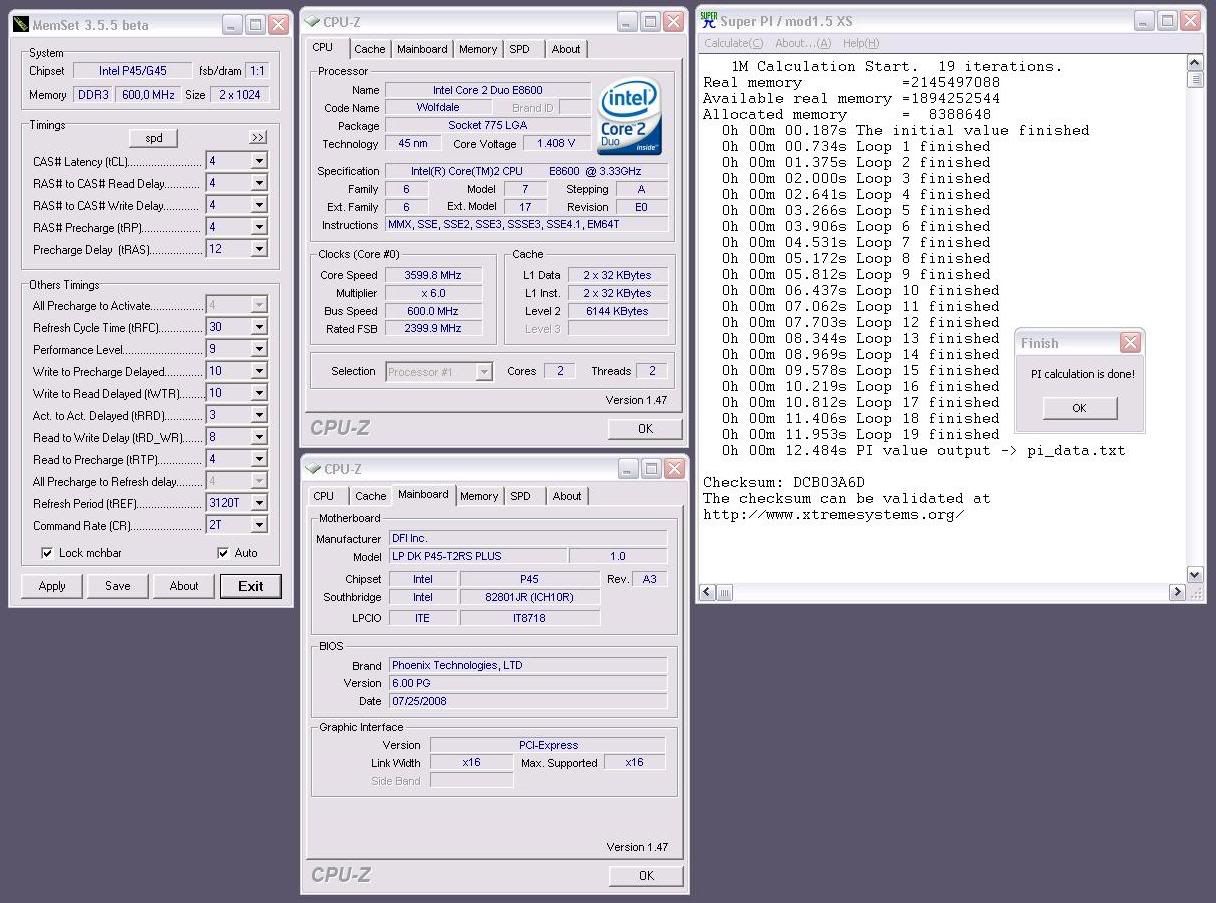Open the Refresh Cycle Time (tRFC) dropdown
1216x903 pixels.
click(x=259, y=327)
